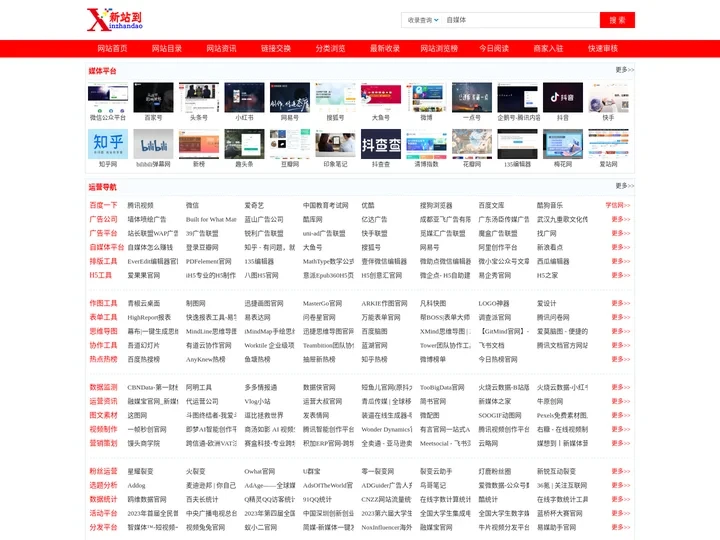This screenshot has height=540, width=720.
Task: Open the 梅花网 site thumbnail
Action: click(x=562, y=144)
